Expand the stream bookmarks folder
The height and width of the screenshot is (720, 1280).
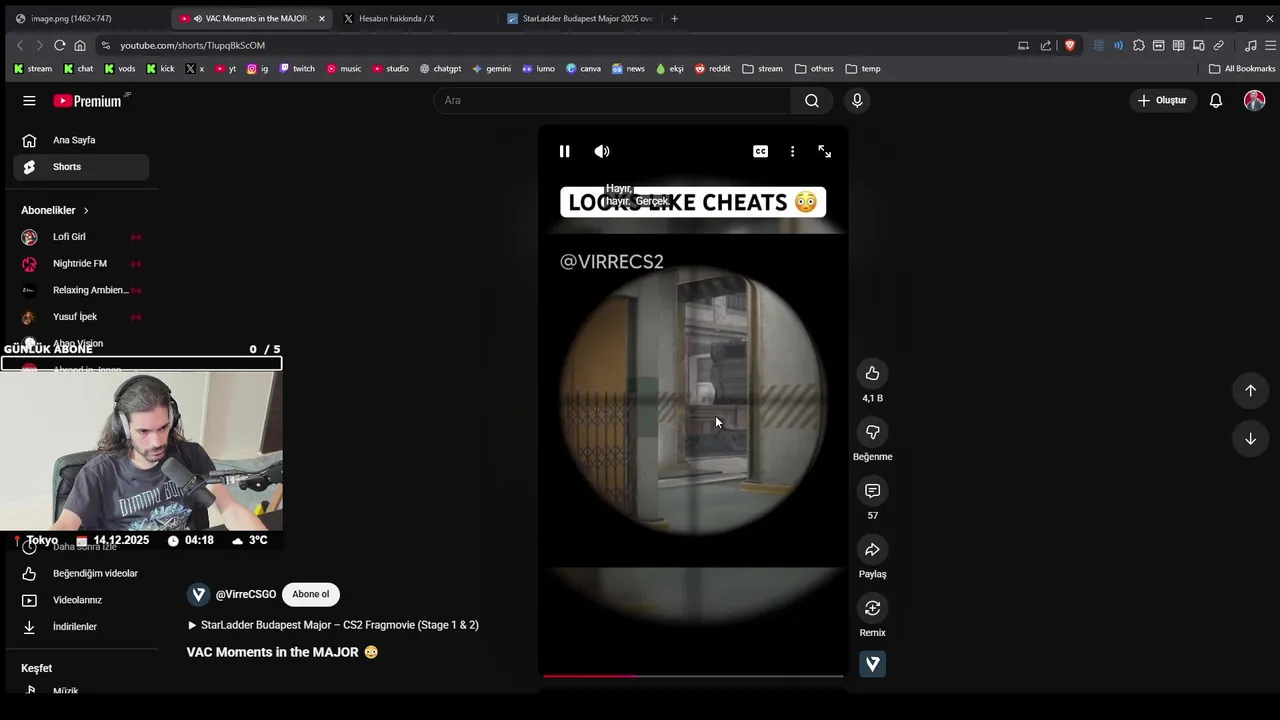point(763,69)
